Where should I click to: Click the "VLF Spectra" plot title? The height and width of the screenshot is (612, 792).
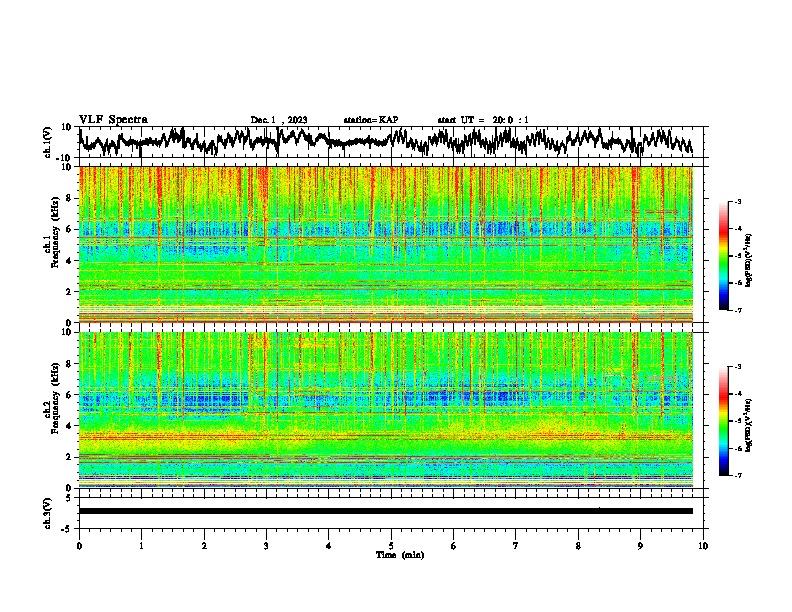[x=113, y=120]
